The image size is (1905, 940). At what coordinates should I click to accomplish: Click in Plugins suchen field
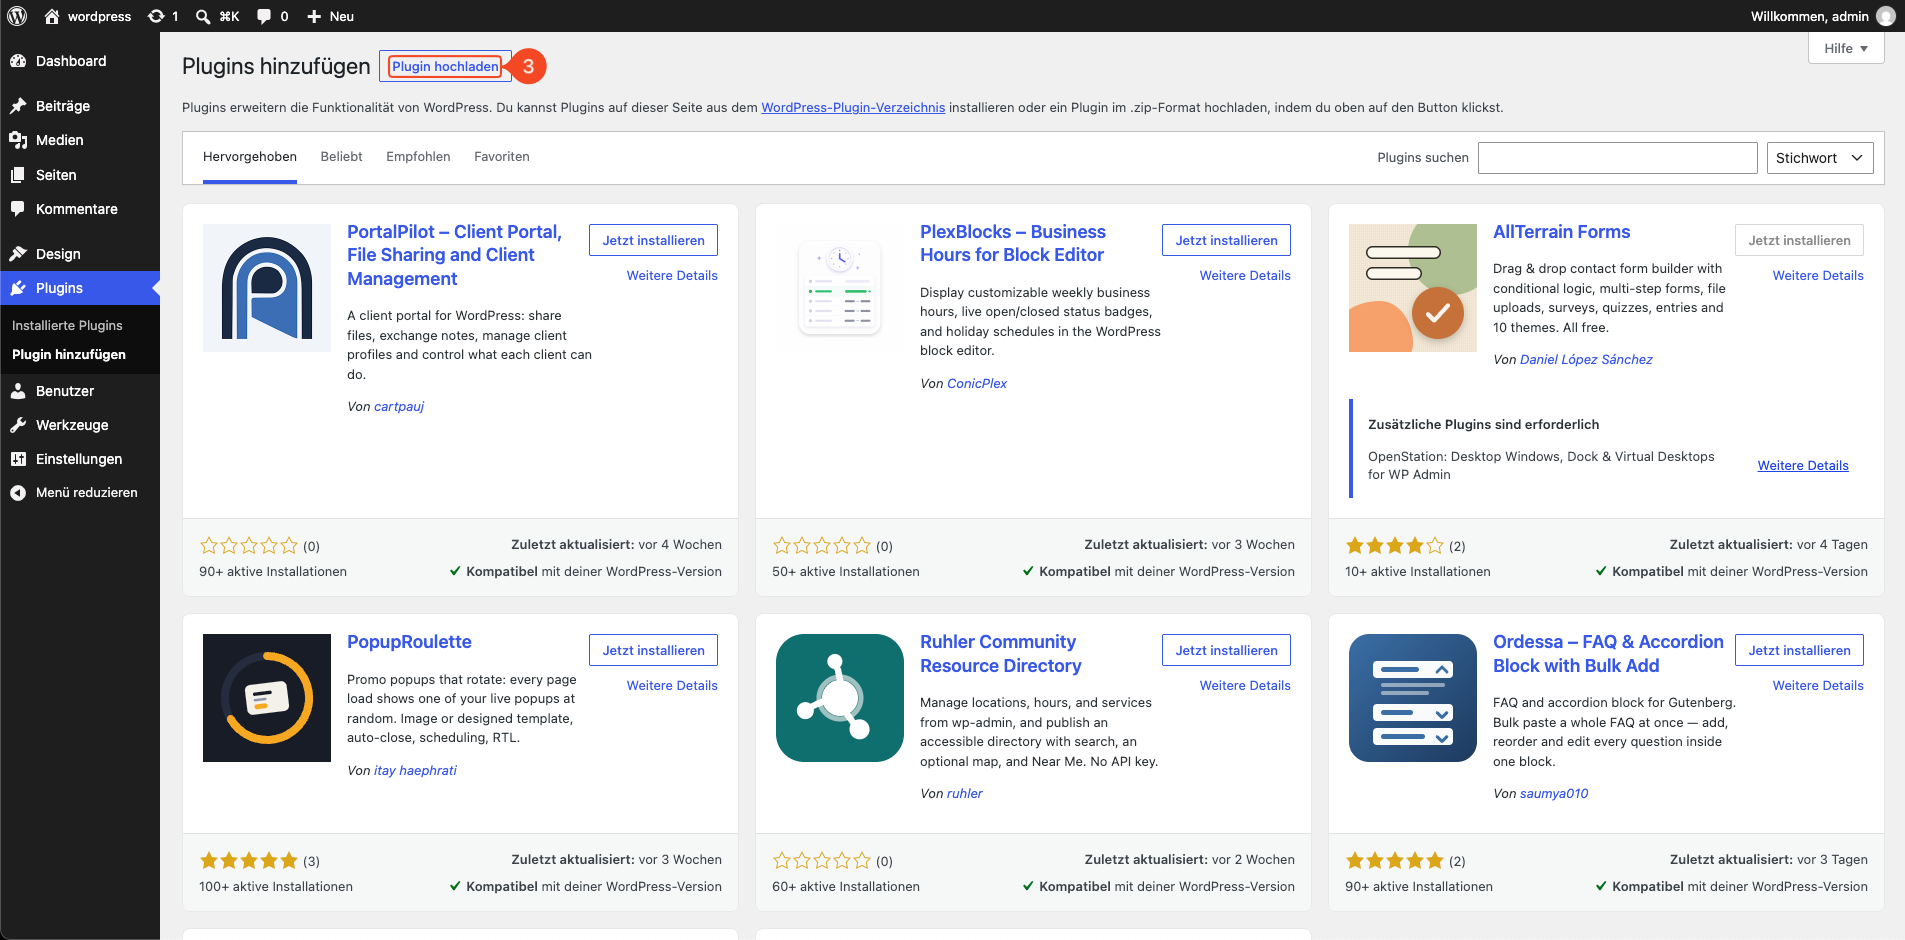pyautogui.click(x=1617, y=158)
